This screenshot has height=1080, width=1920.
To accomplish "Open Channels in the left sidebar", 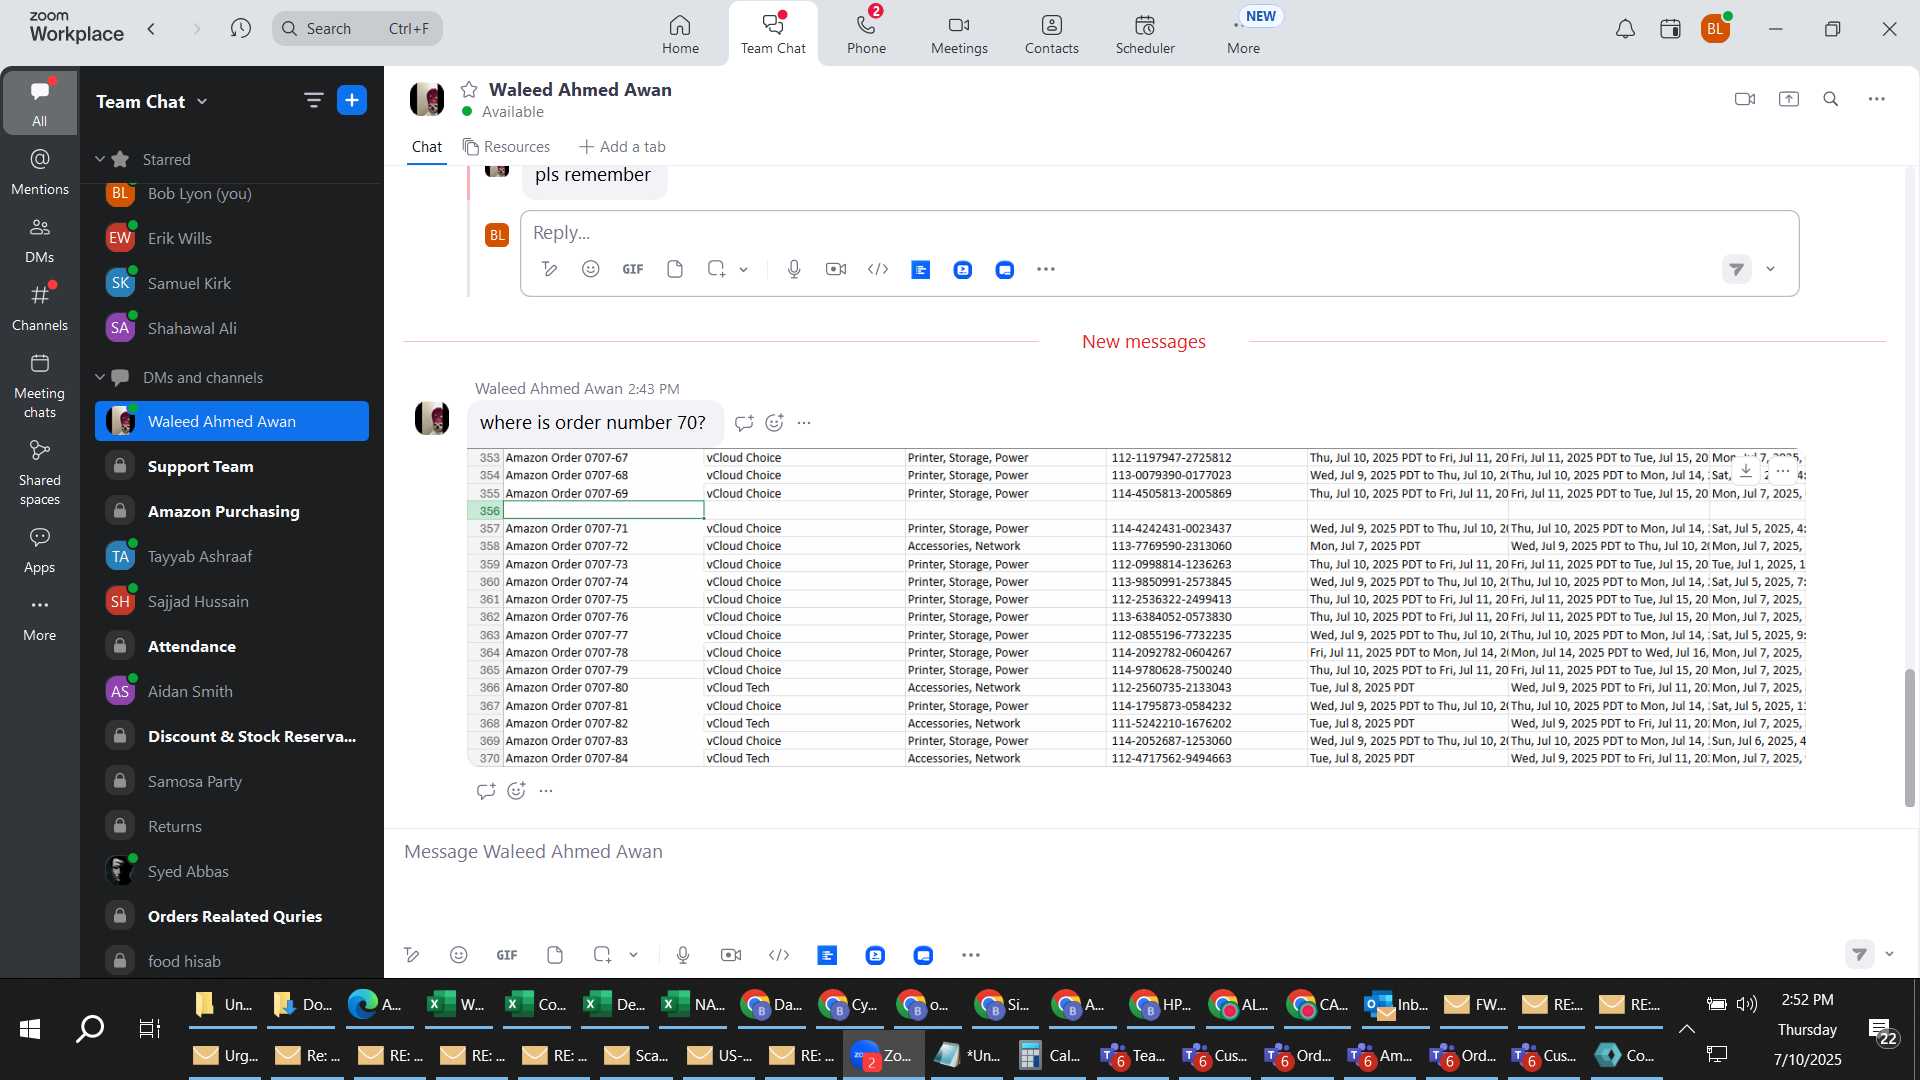I will 40,307.
